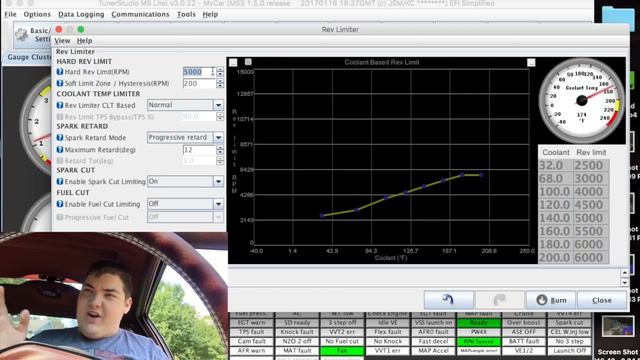The height and width of the screenshot is (360, 640).
Task: Click second small icon in graph header
Action: click(x=248, y=62)
